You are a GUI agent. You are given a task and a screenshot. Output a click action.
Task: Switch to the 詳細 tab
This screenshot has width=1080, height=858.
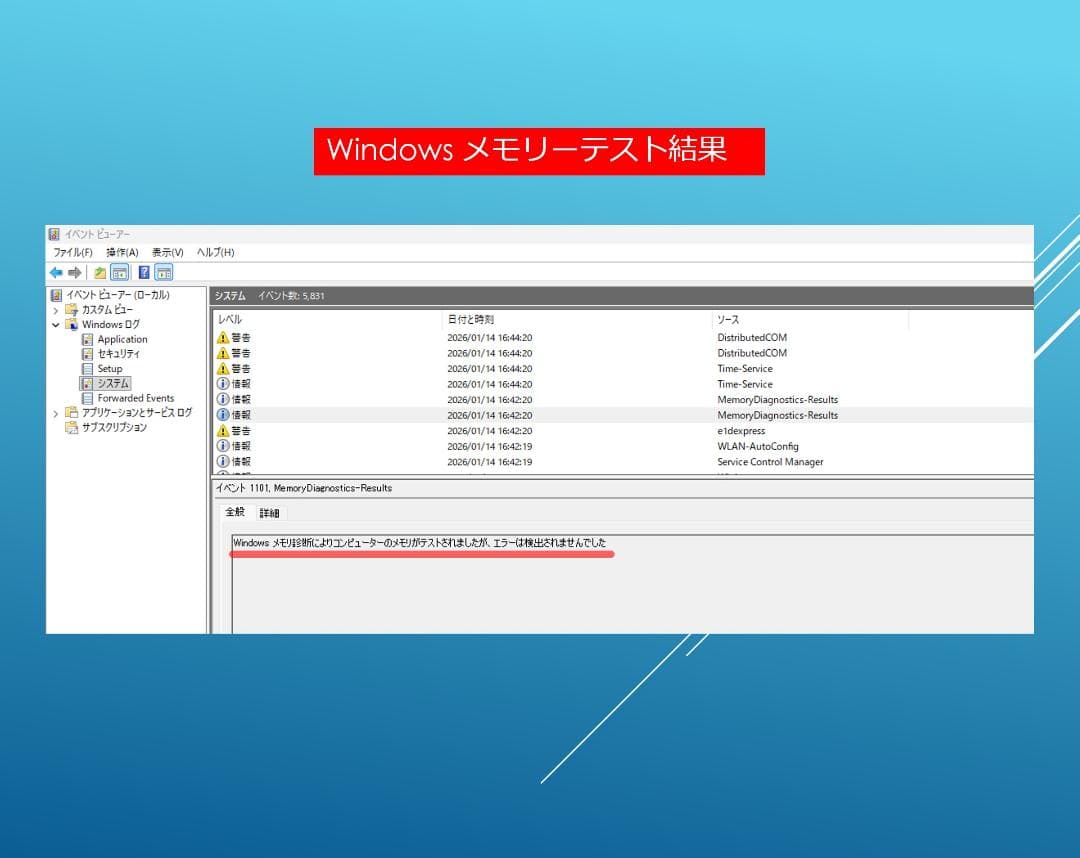[268, 512]
